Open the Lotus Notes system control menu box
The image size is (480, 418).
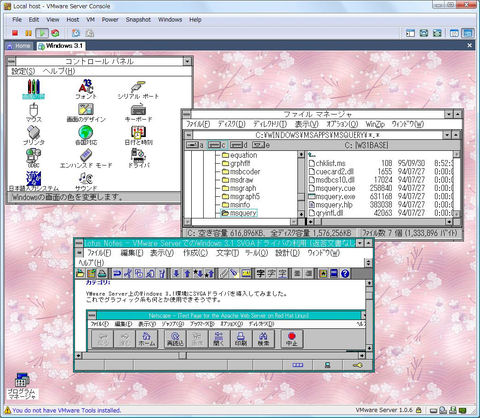[x=79, y=243]
